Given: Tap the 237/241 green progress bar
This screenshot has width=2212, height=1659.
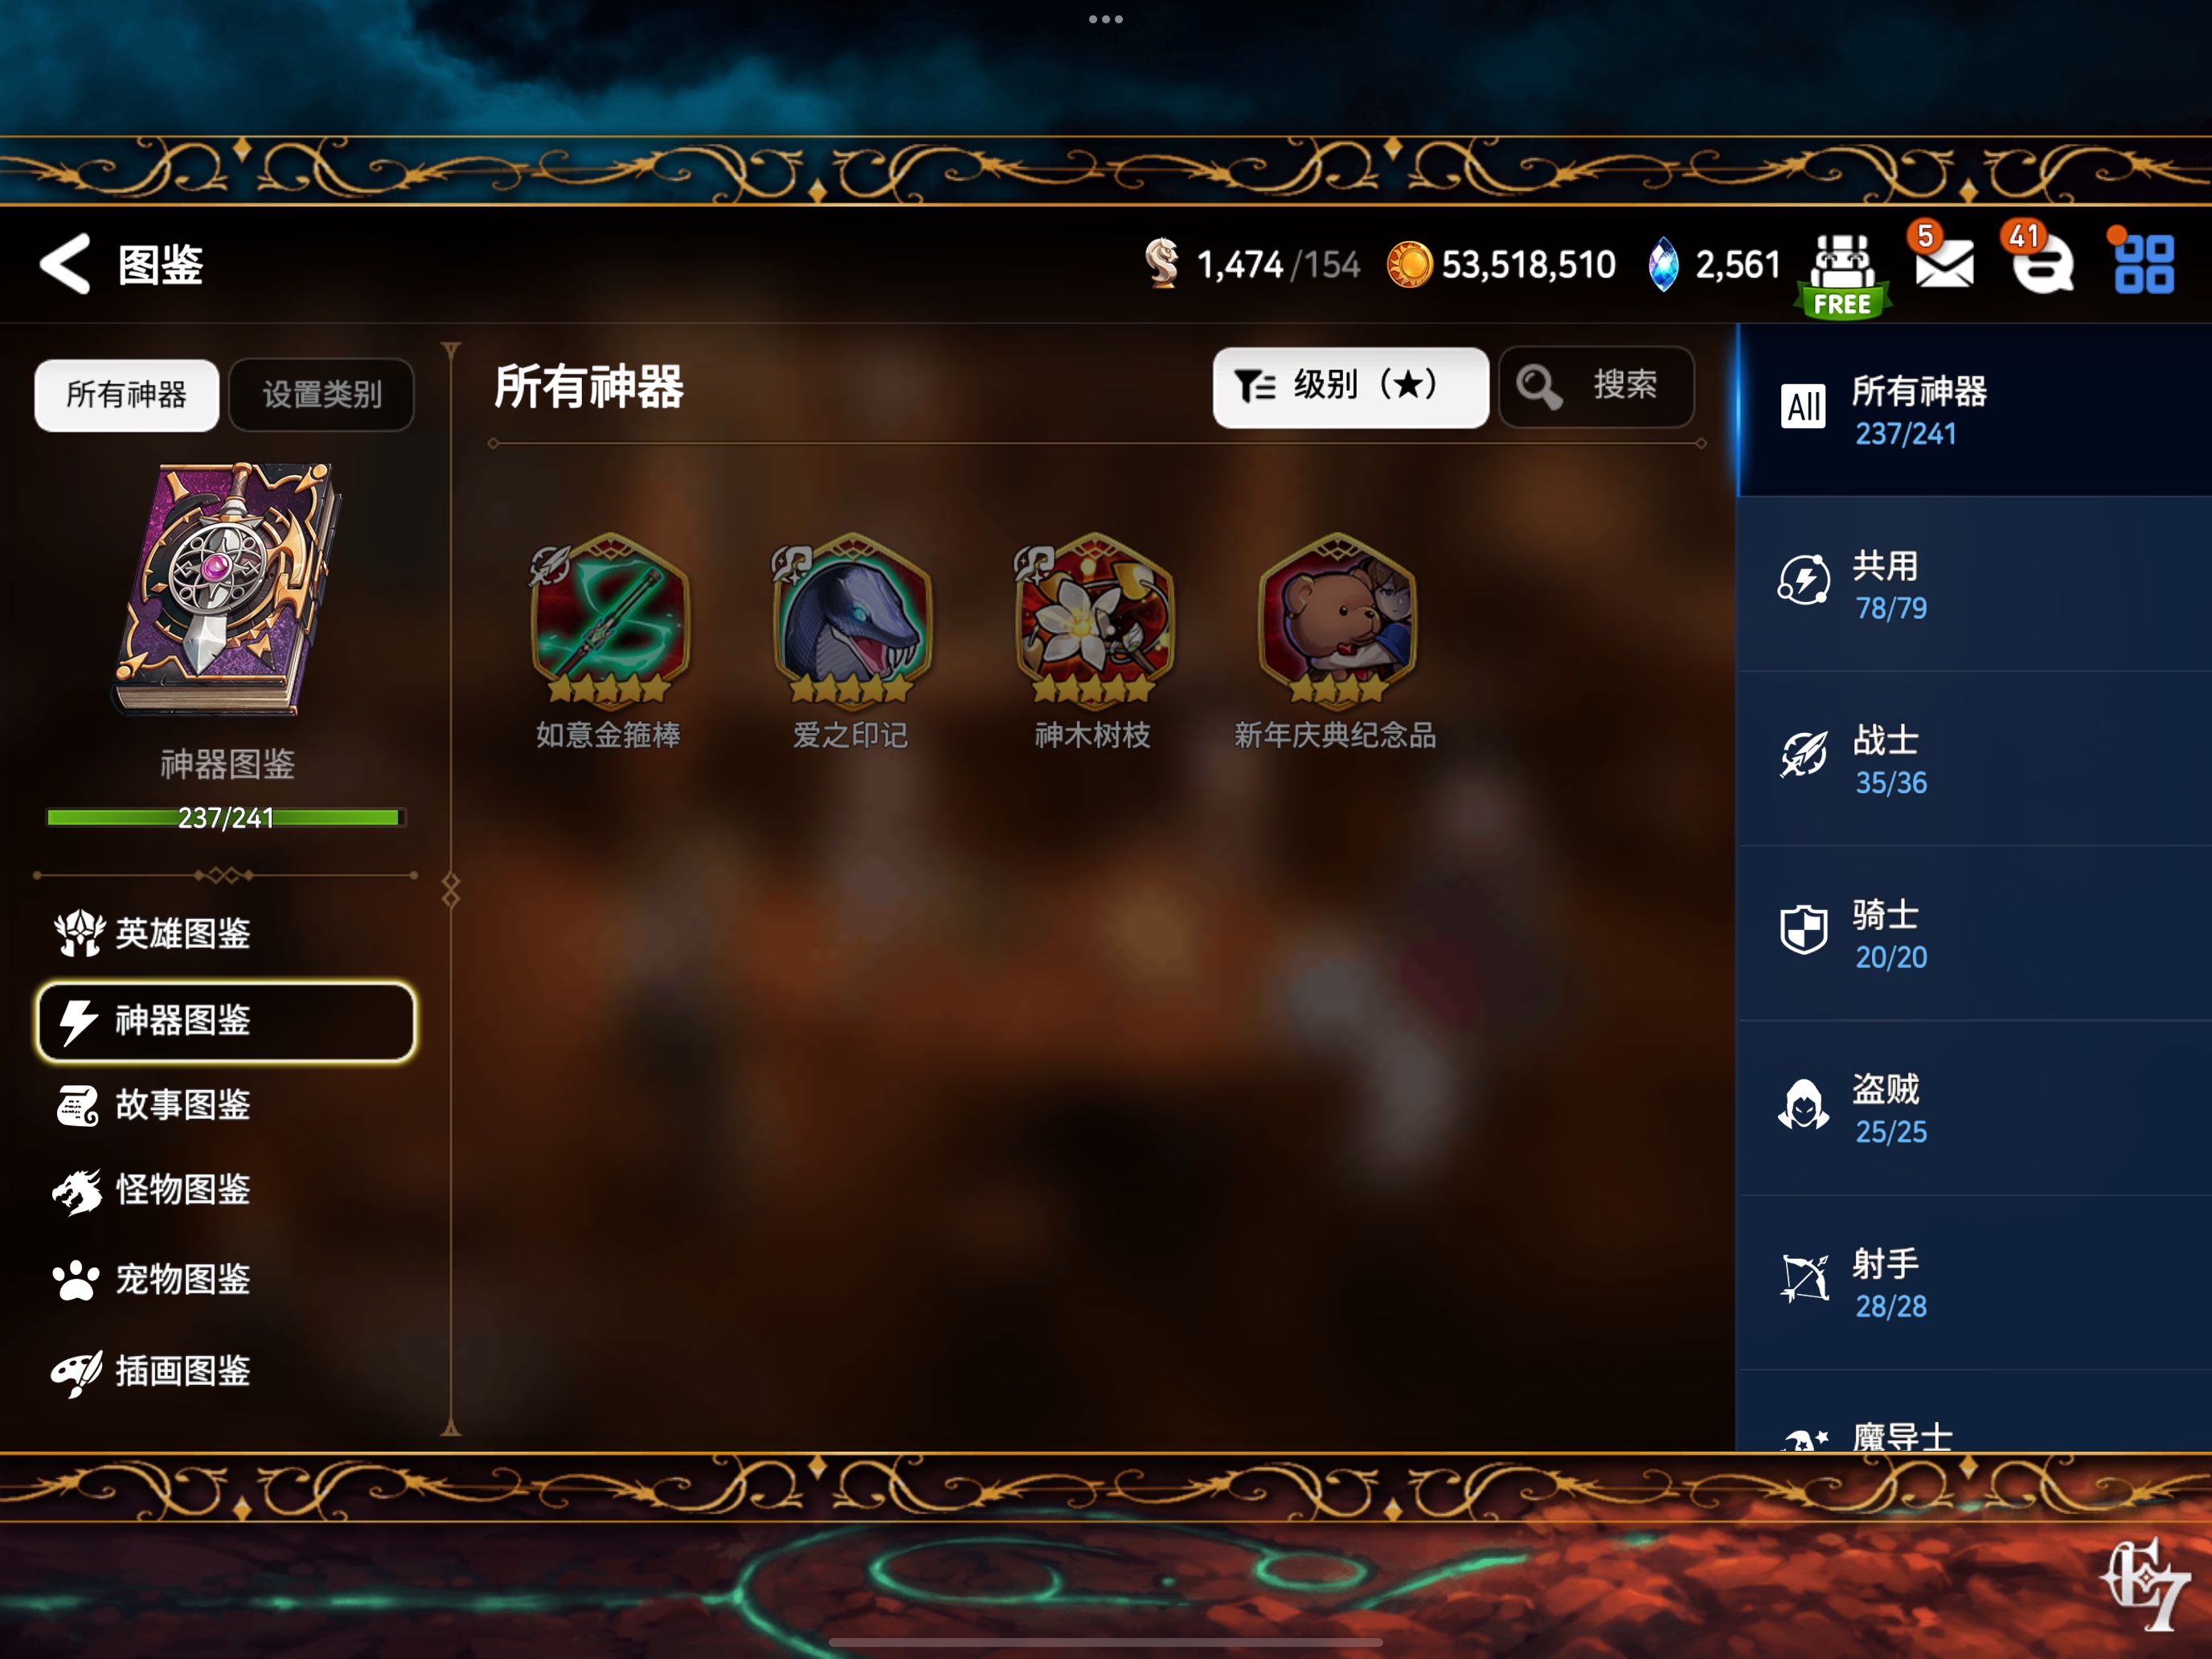Looking at the screenshot, I should (x=226, y=818).
